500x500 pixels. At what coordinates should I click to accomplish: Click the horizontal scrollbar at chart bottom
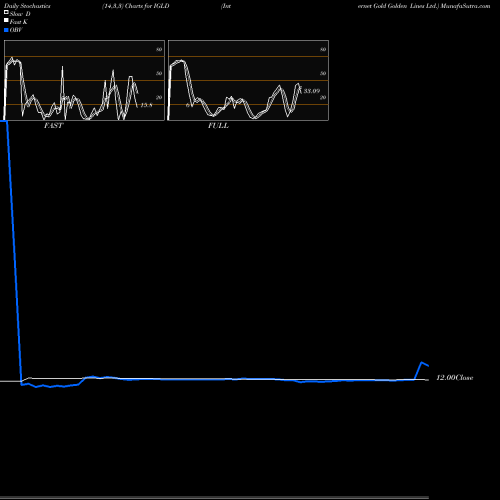[214, 498]
